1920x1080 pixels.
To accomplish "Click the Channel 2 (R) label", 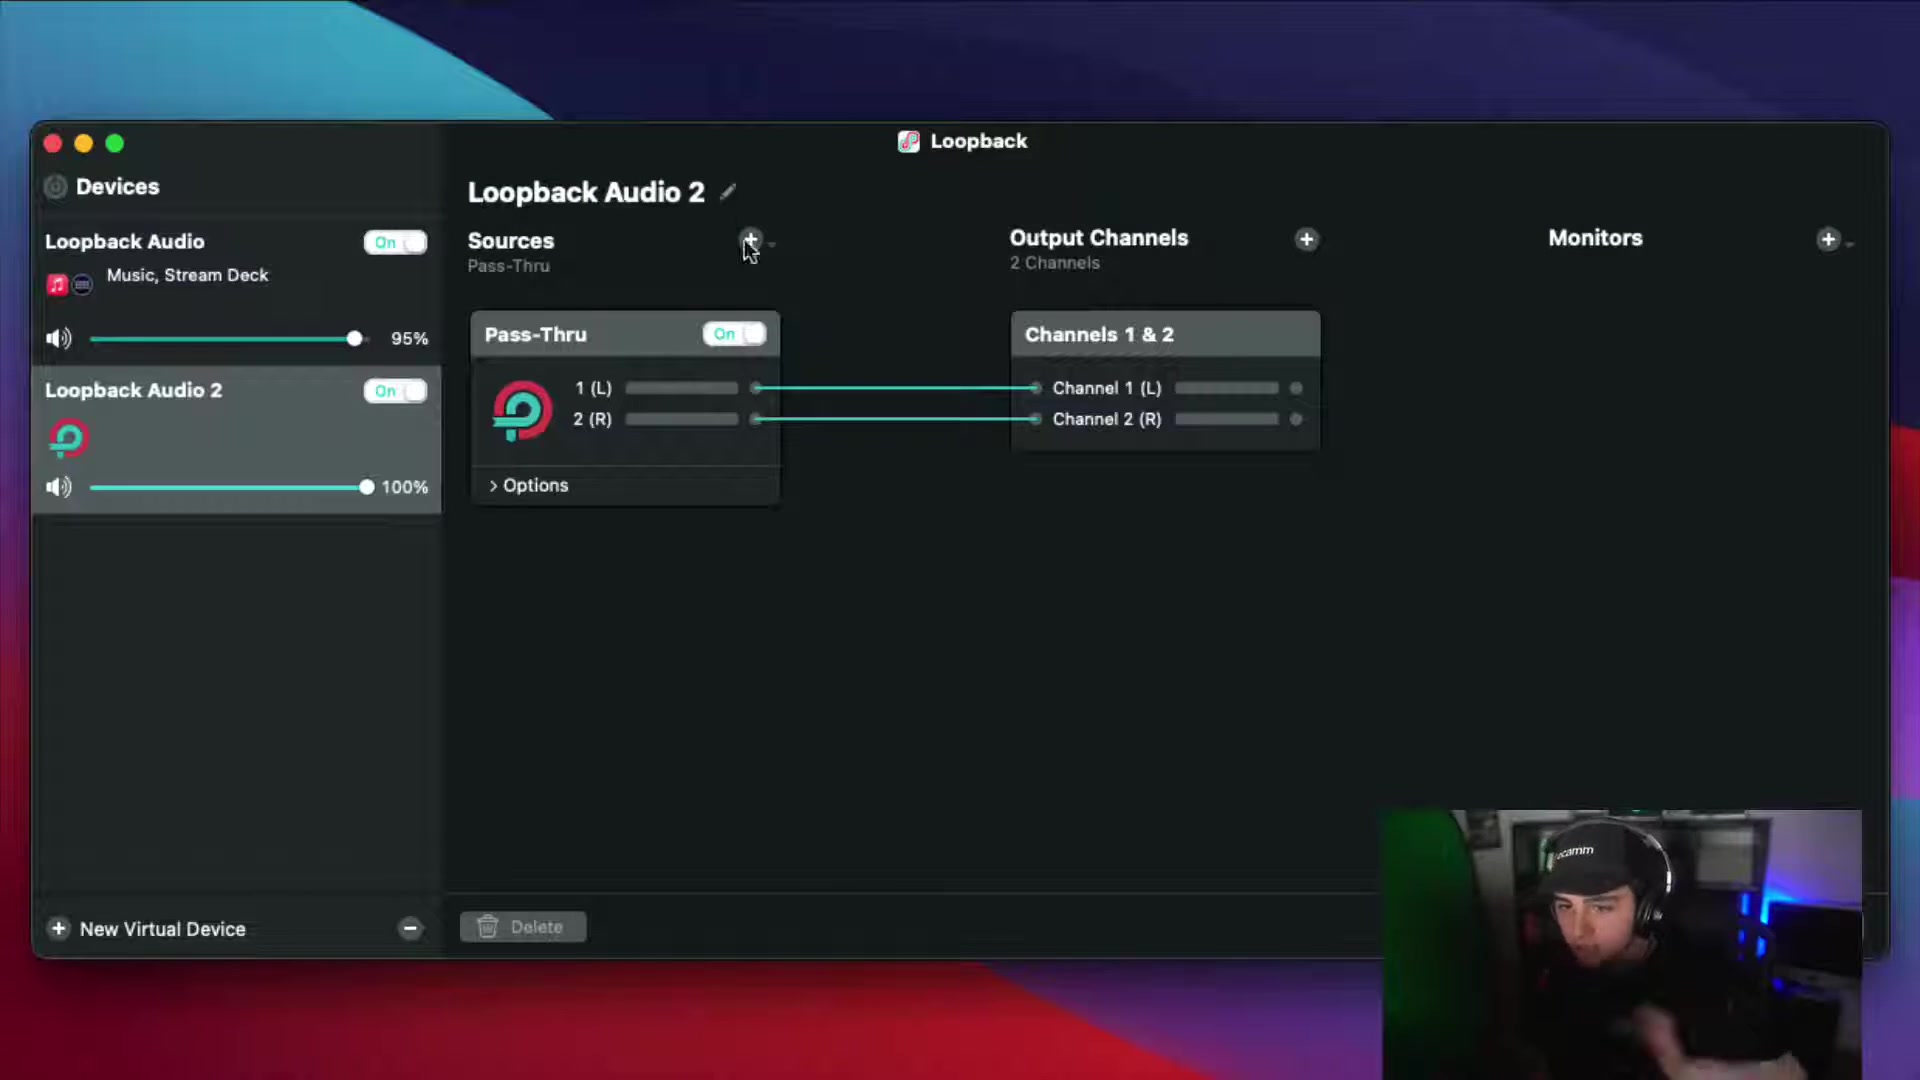I will coord(1107,419).
